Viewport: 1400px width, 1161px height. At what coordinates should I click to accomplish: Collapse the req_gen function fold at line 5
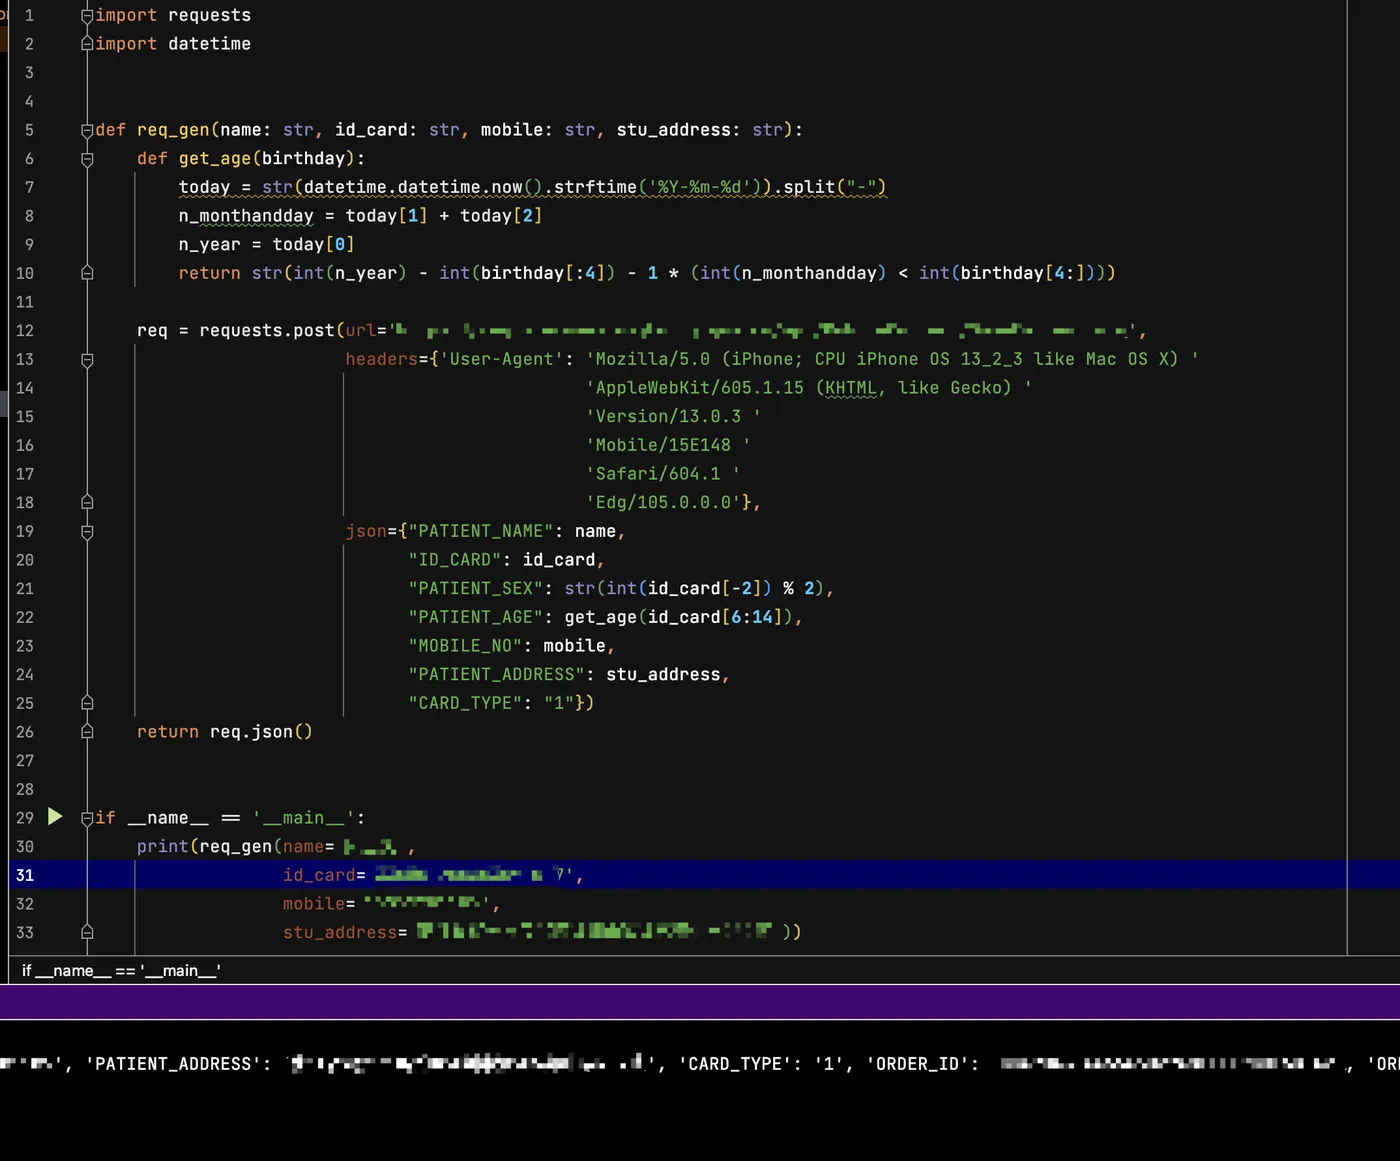pyautogui.click(x=87, y=130)
